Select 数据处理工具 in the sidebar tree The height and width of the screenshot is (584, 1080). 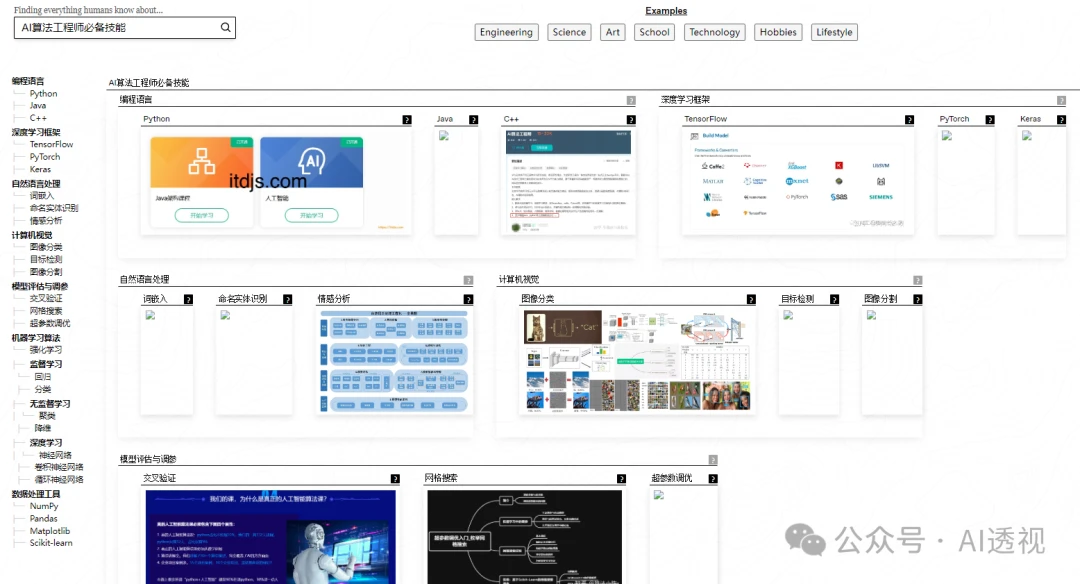tap(36, 494)
